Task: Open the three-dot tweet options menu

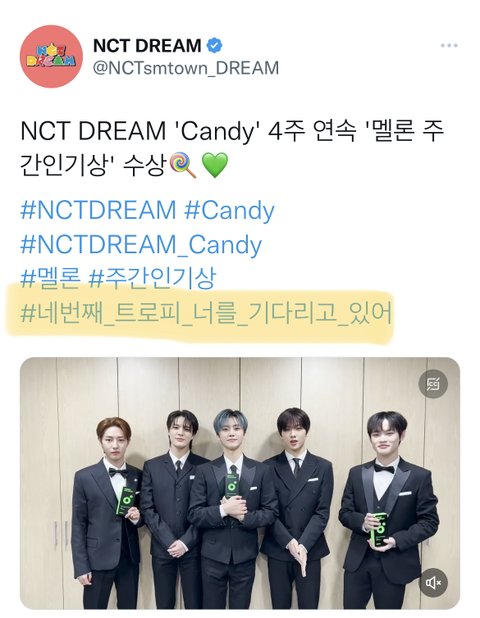Action: pos(449,45)
